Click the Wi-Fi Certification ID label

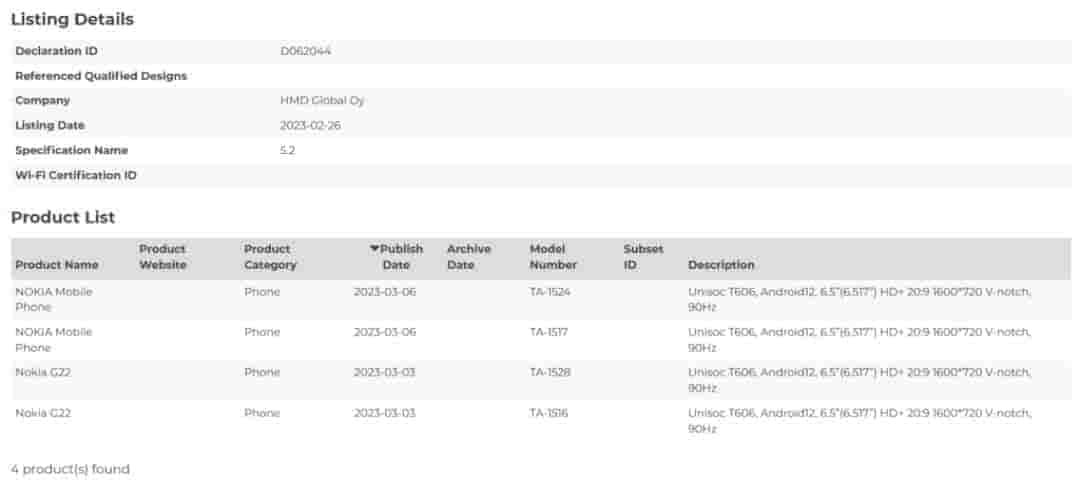pos(76,176)
